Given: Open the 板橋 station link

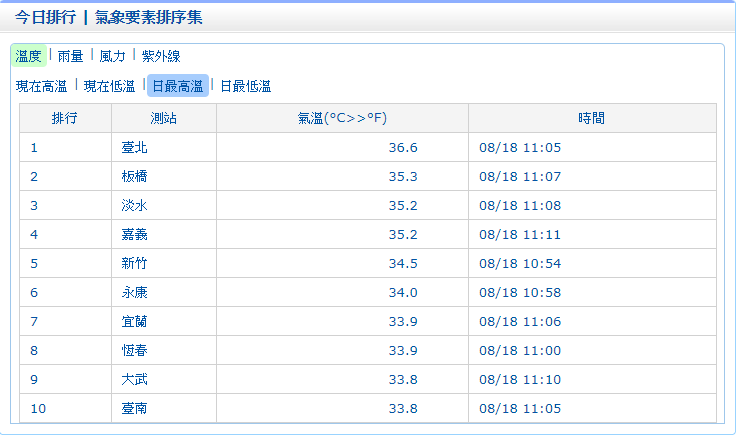Looking at the screenshot, I should coord(134,177).
